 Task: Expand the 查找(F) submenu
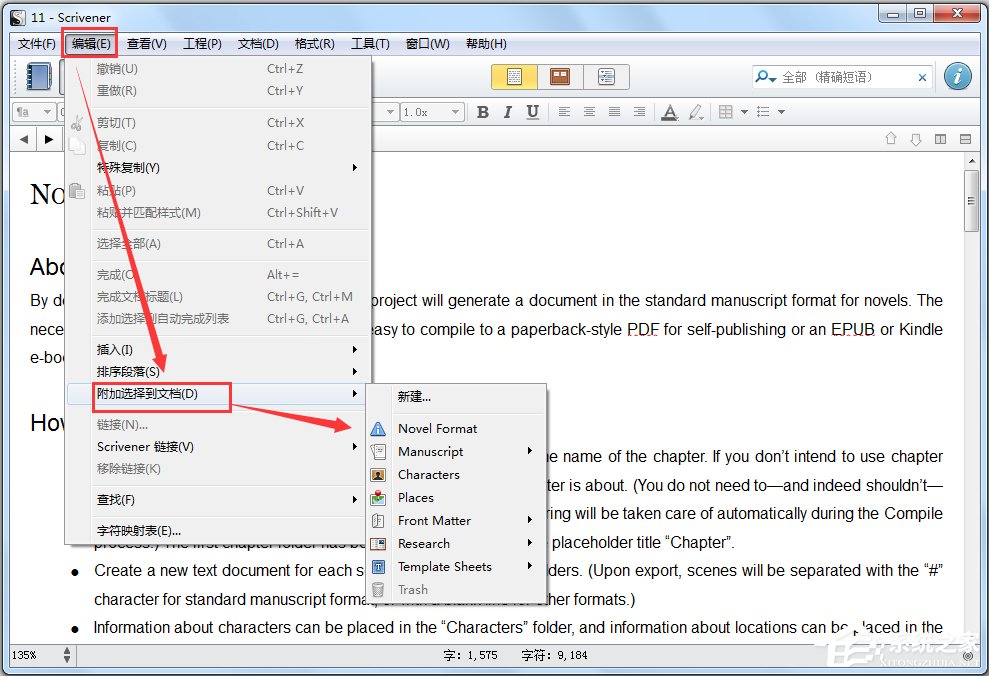[218, 499]
